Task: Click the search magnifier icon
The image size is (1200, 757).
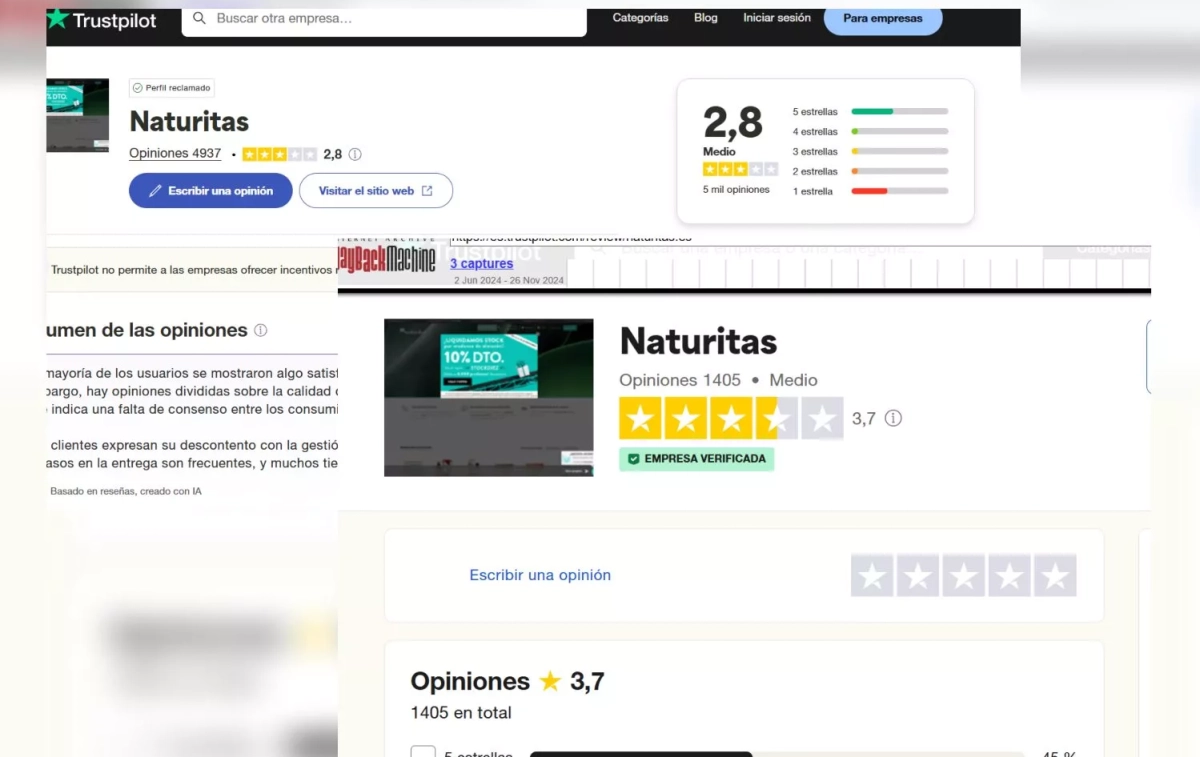Action: pos(199,19)
